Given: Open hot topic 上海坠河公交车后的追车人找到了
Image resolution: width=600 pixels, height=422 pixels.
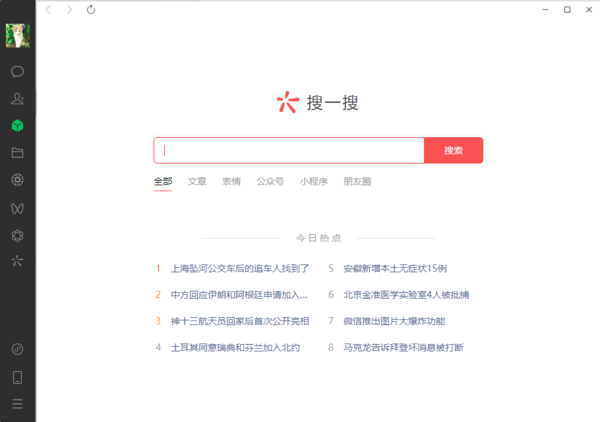Looking at the screenshot, I should 240,269.
